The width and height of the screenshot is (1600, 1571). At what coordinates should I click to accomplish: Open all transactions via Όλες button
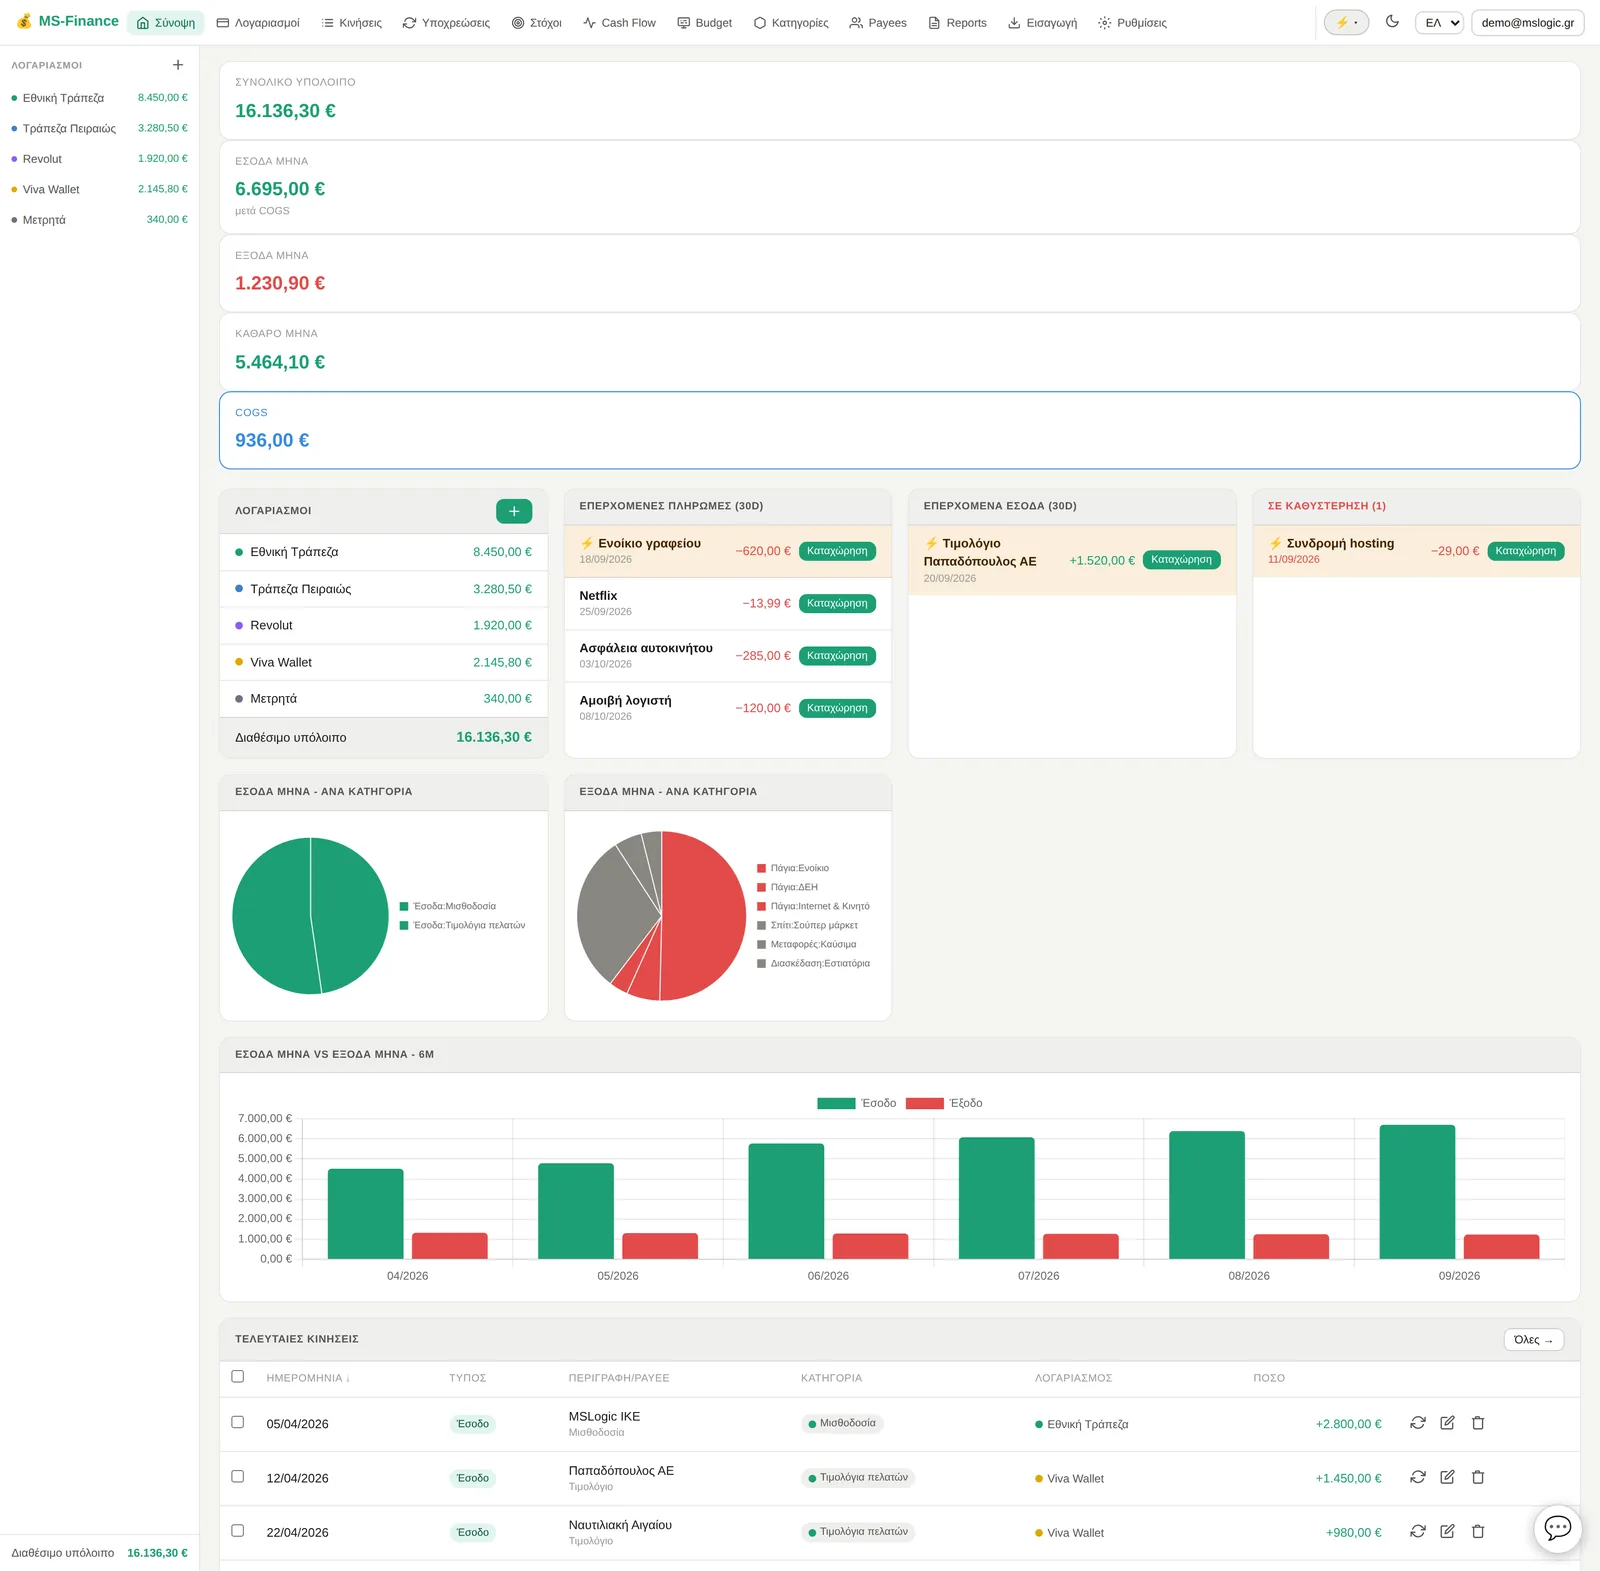point(1533,1339)
